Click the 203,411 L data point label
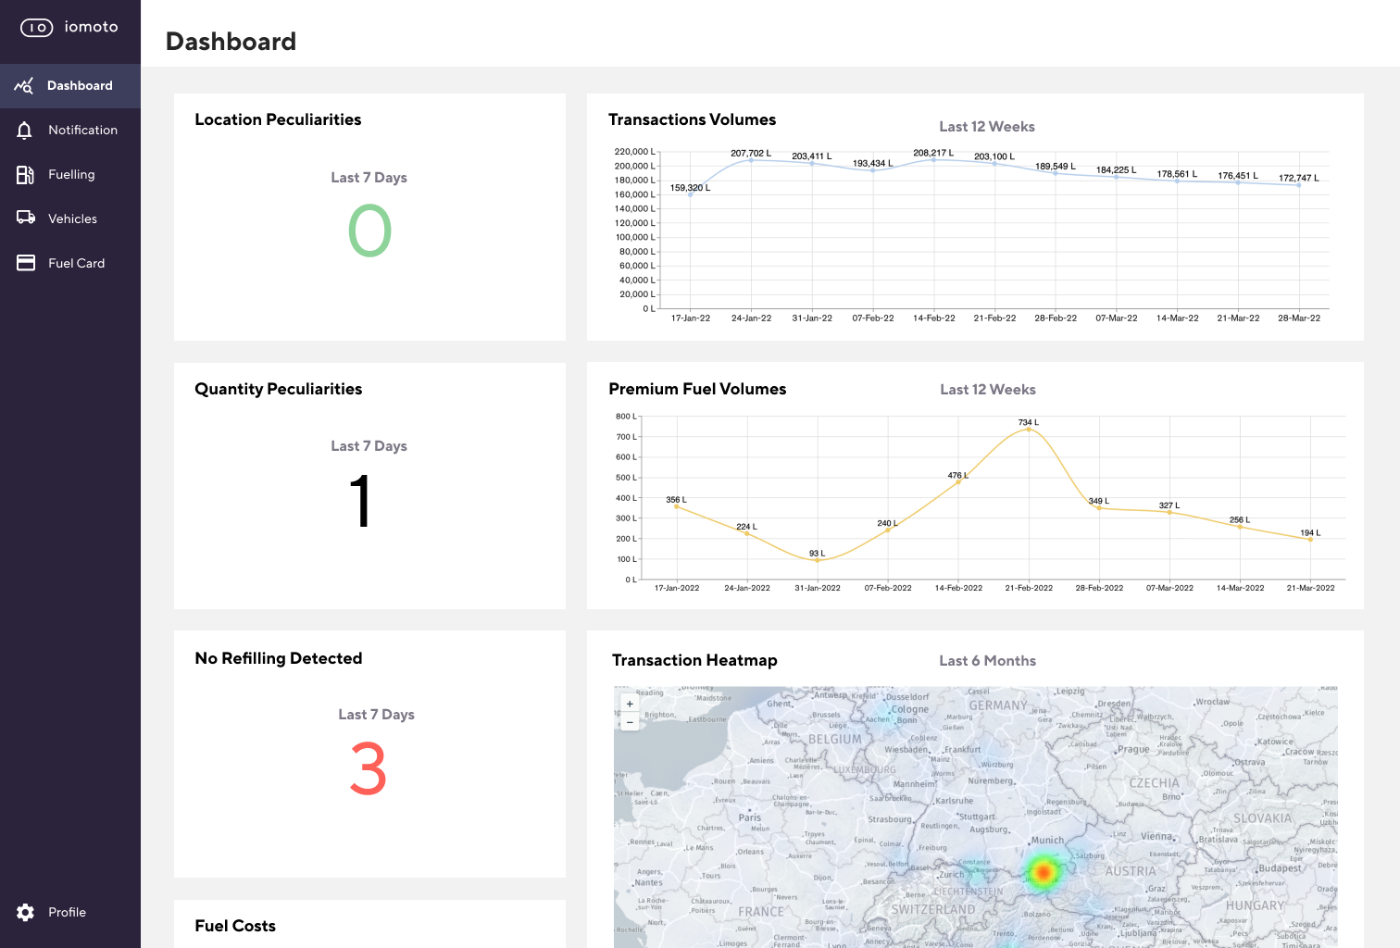The height and width of the screenshot is (948, 1400). pyautogui.click(x=812, y=156)
